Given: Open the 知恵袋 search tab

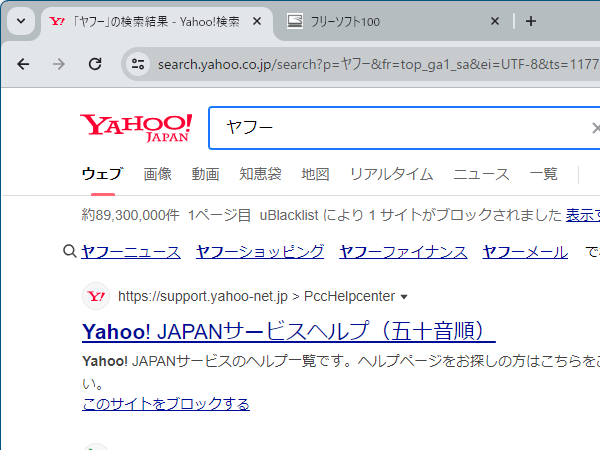Looking at the screenshot, I should coord(260,174).
